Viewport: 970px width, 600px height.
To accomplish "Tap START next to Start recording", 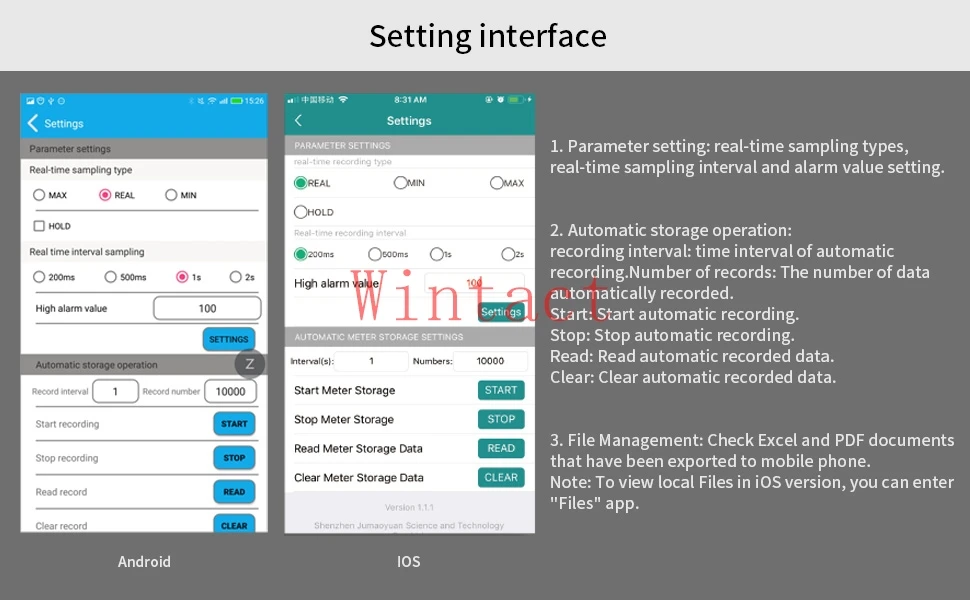I will [x=234, y=424].
